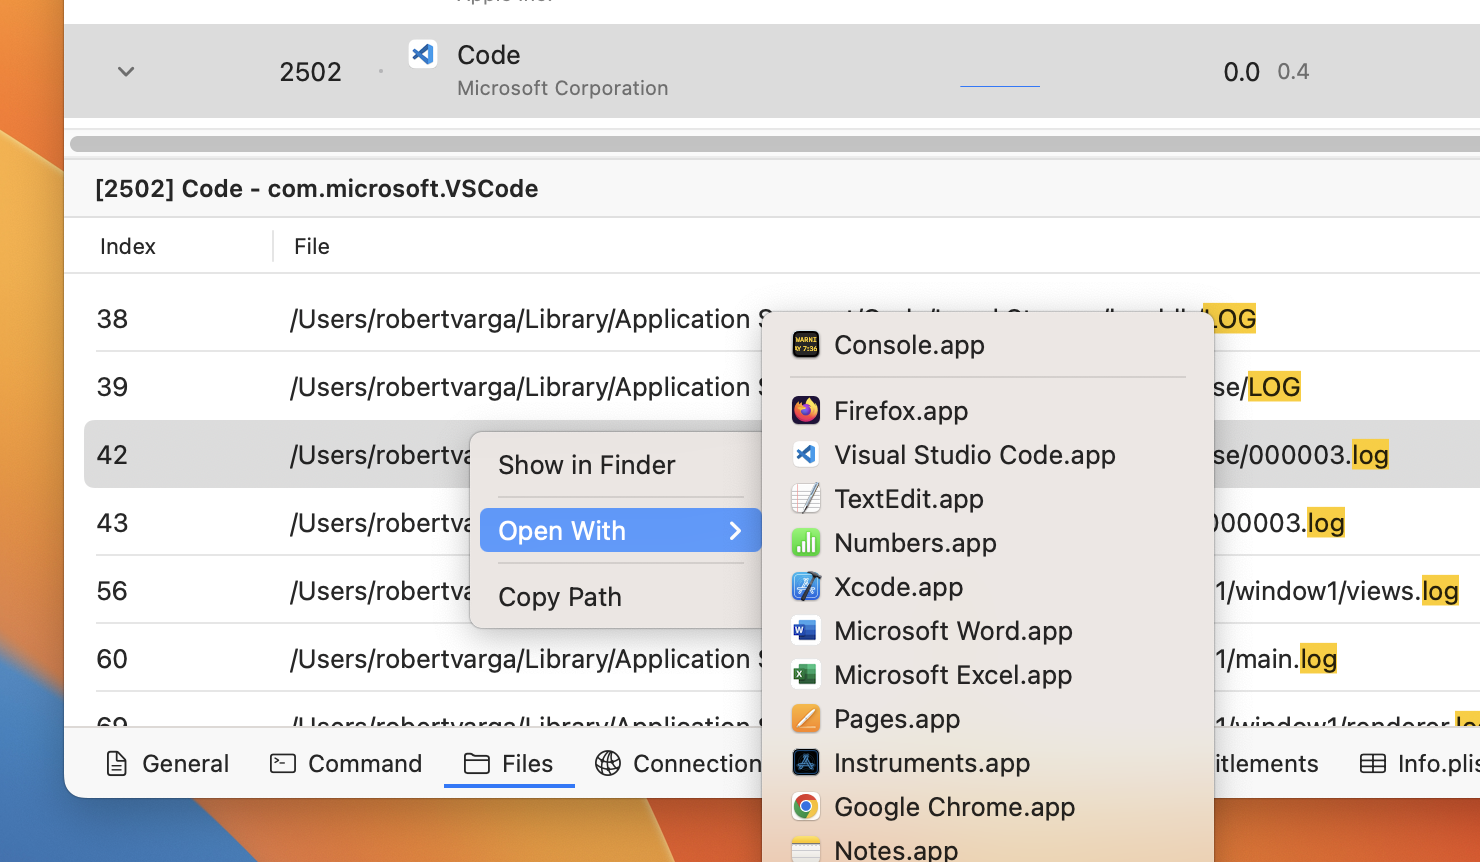
Task: Select the Microsoft Excel.app icon
Action: pyautogui.click(x=806, y=675)
